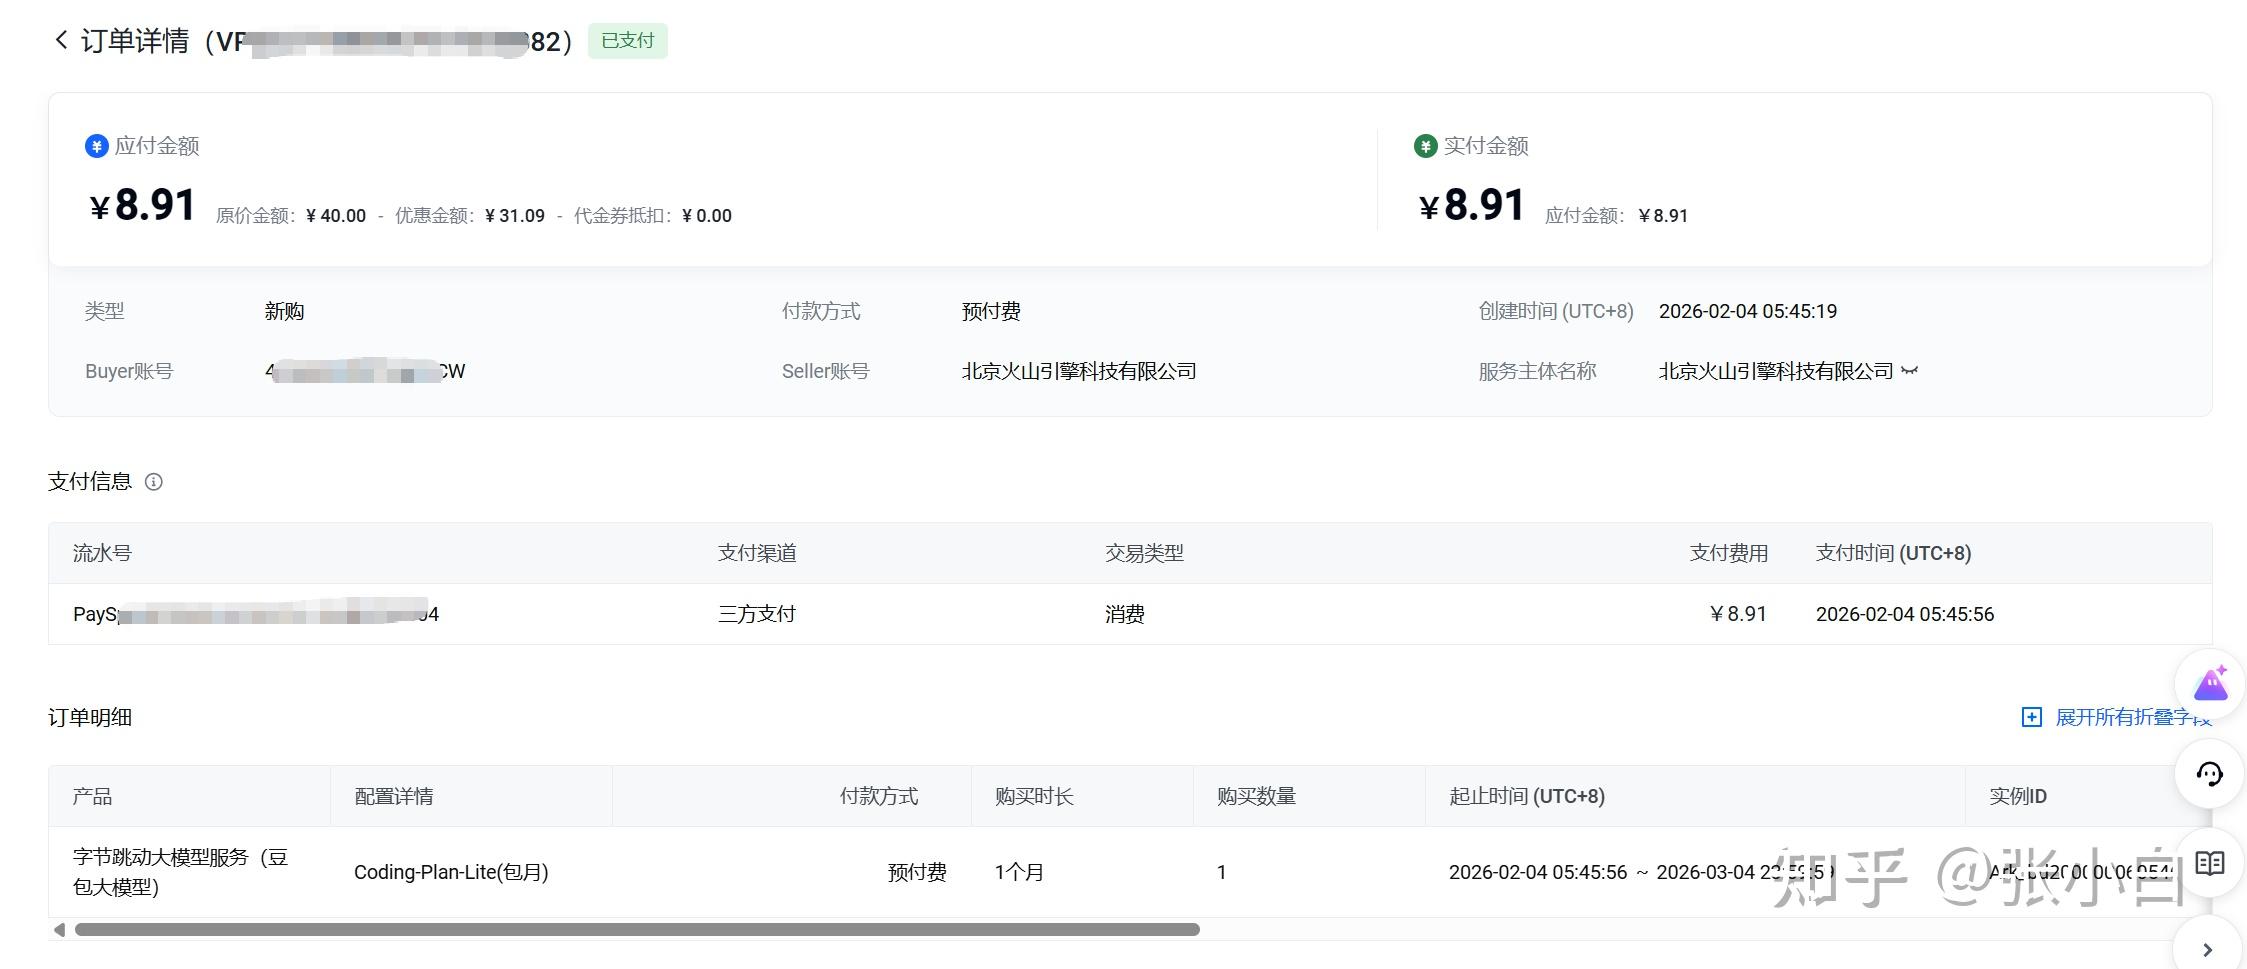Click the 新购 type value
The height and width of the screenshot is (969, 2247).
284,311
